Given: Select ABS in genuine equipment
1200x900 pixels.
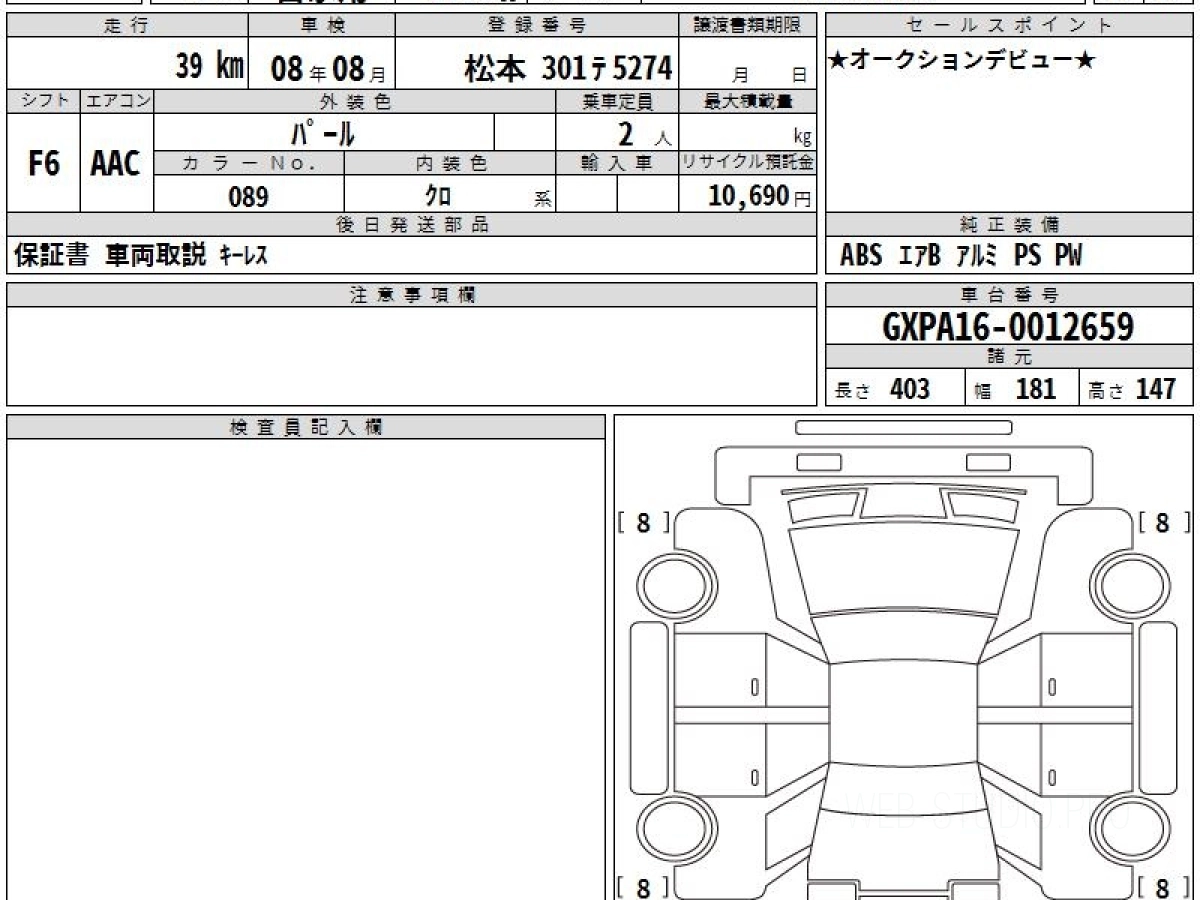Looking at the screenshot, I should click(861, 257).
